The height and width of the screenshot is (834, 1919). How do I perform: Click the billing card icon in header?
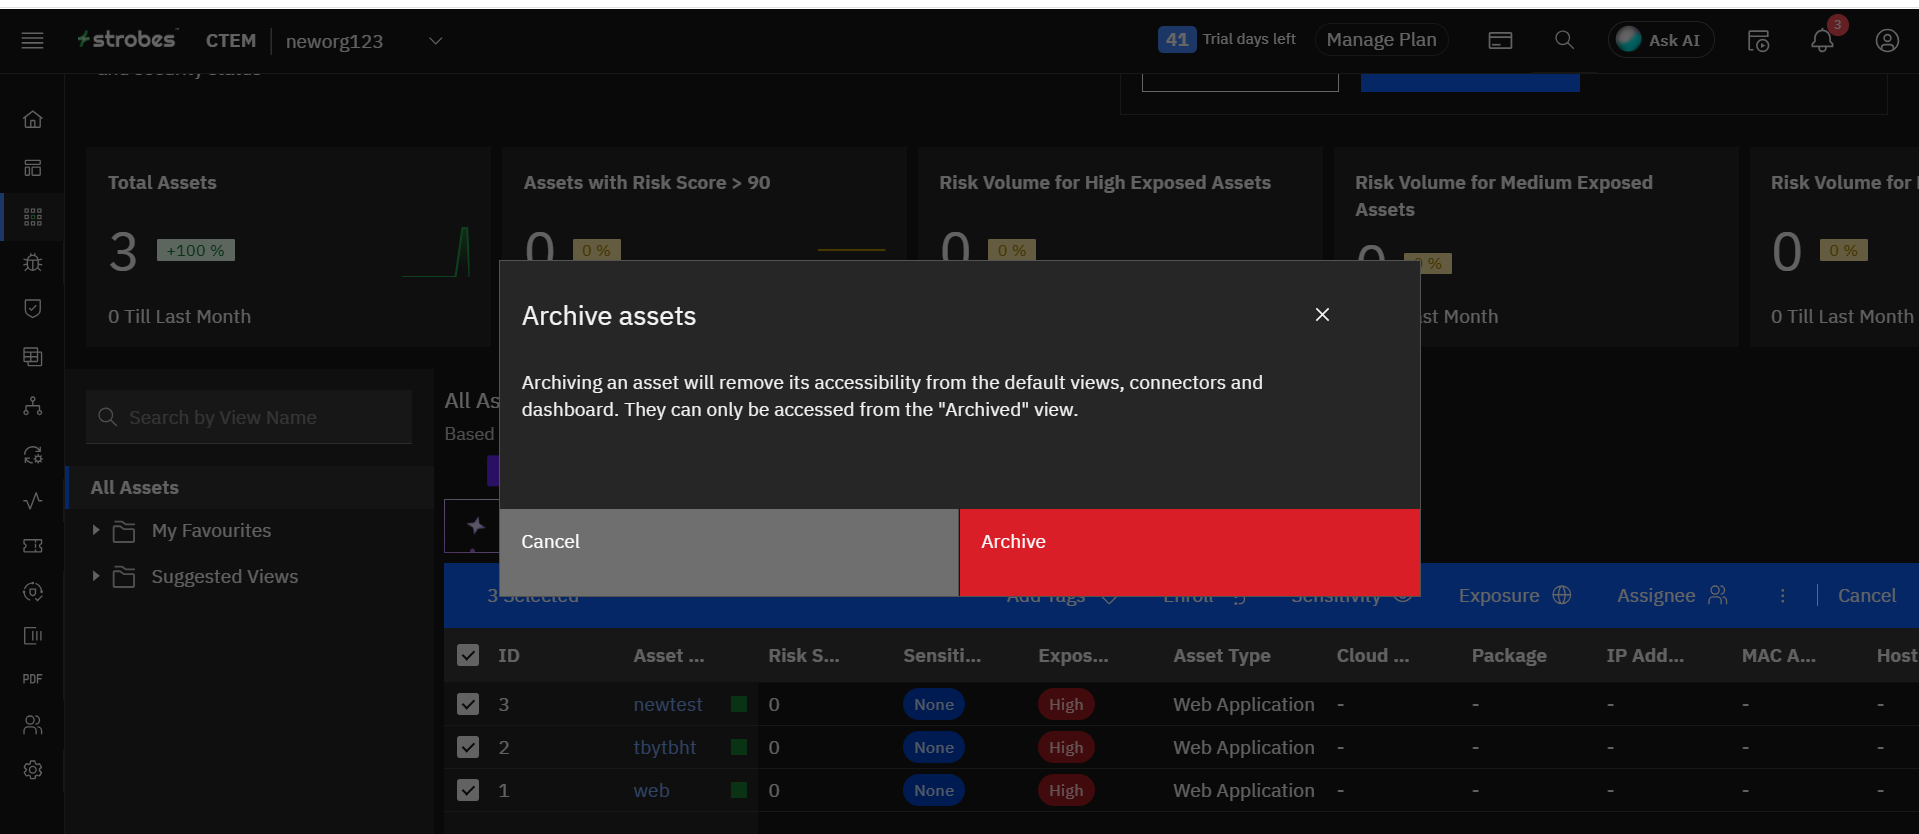(1500, 41)
